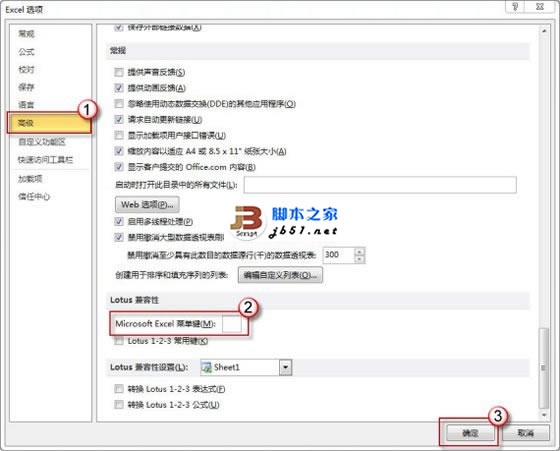Select 常规 in the options sidebar

pos(26,34)
